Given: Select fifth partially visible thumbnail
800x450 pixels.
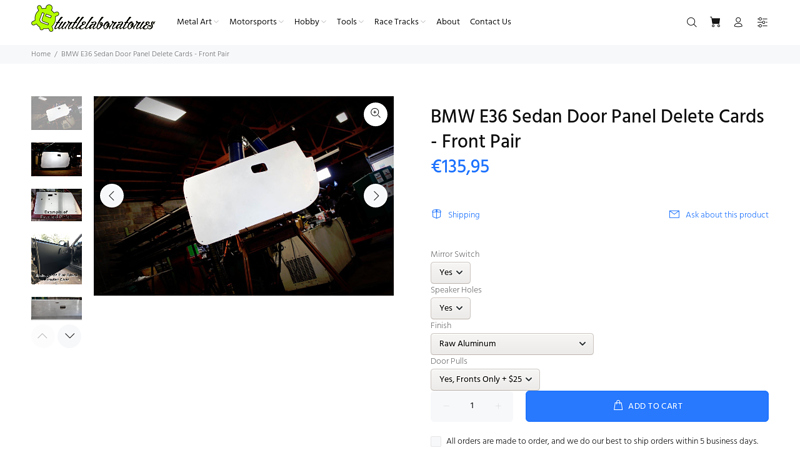Looking at the screenshot, I should click(56, 308).
